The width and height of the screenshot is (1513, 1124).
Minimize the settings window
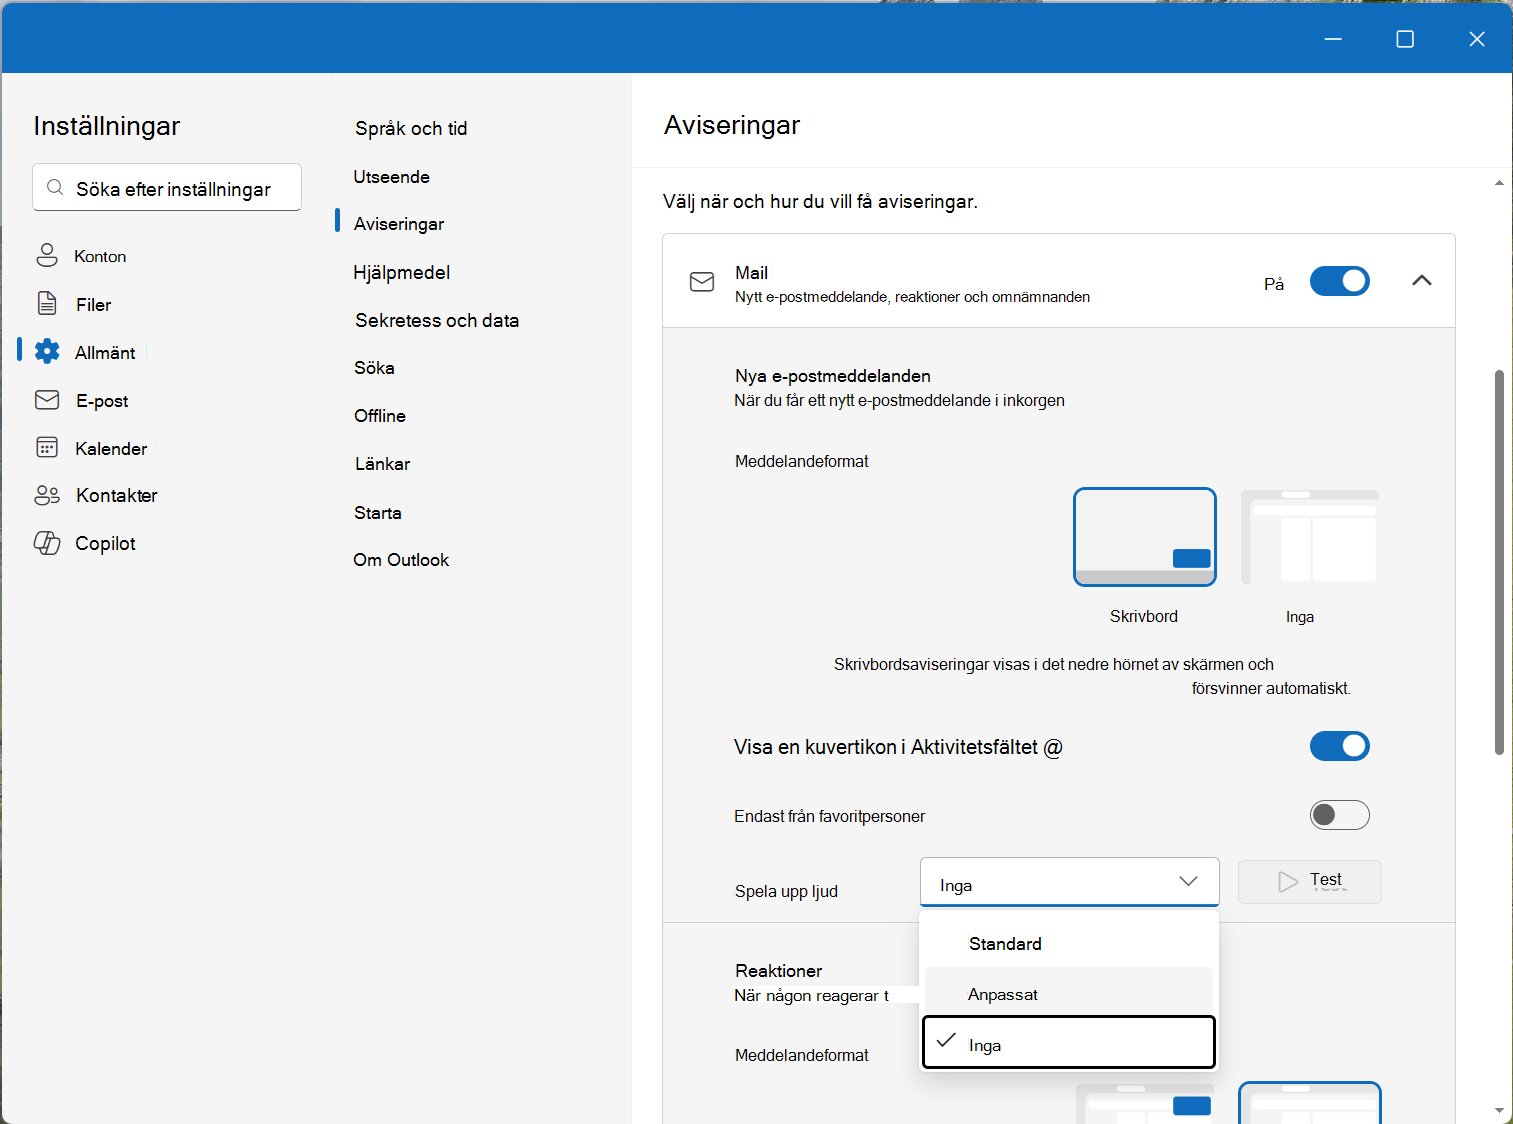click(1333, 38)
